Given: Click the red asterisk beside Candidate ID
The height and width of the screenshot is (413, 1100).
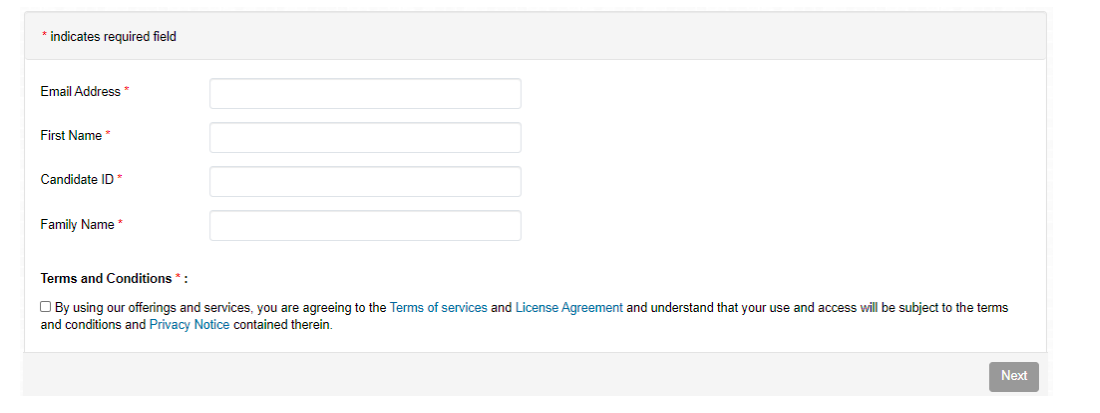Looking at the screenshot, I should [x=120, y=179].
